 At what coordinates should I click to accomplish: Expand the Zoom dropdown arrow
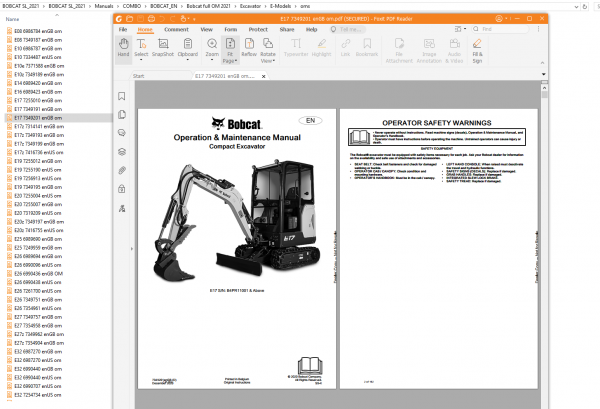(212, 60)
